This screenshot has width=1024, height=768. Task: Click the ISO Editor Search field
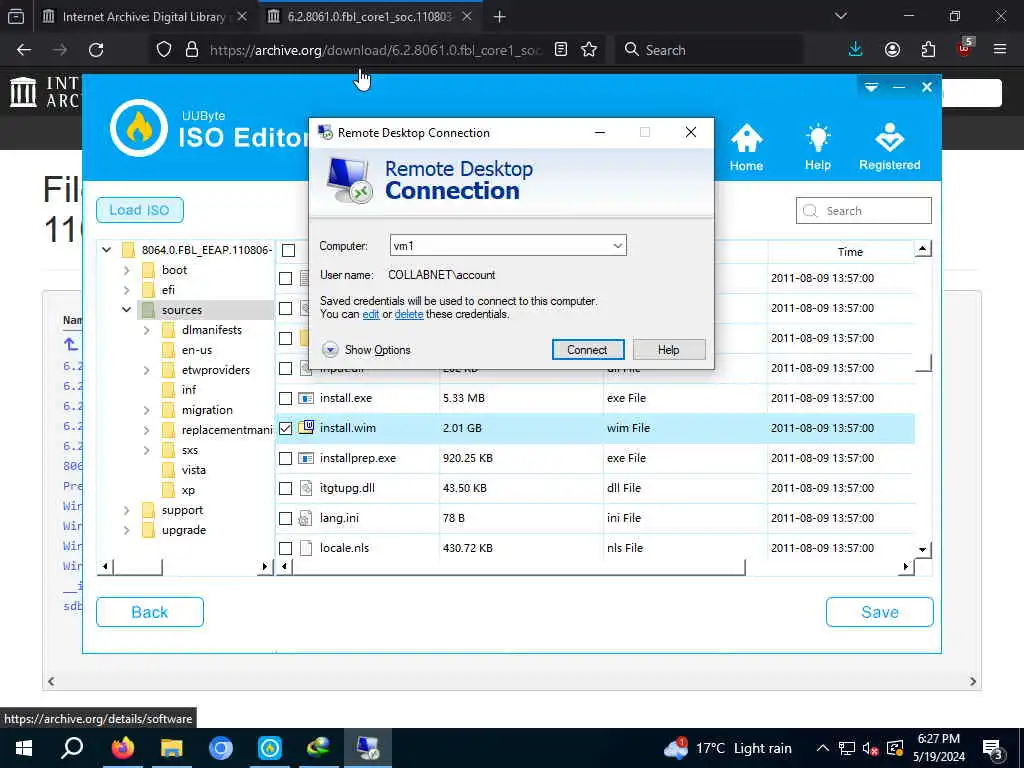click(863, 211)
